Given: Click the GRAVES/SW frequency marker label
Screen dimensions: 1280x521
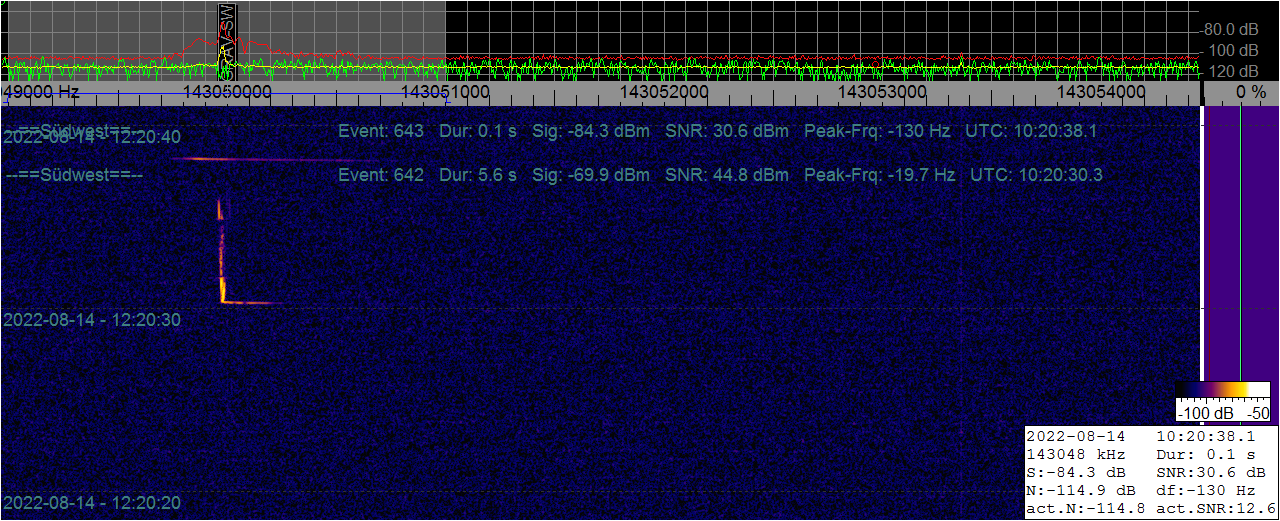Looking at the screenshot, I should [227, 40].
